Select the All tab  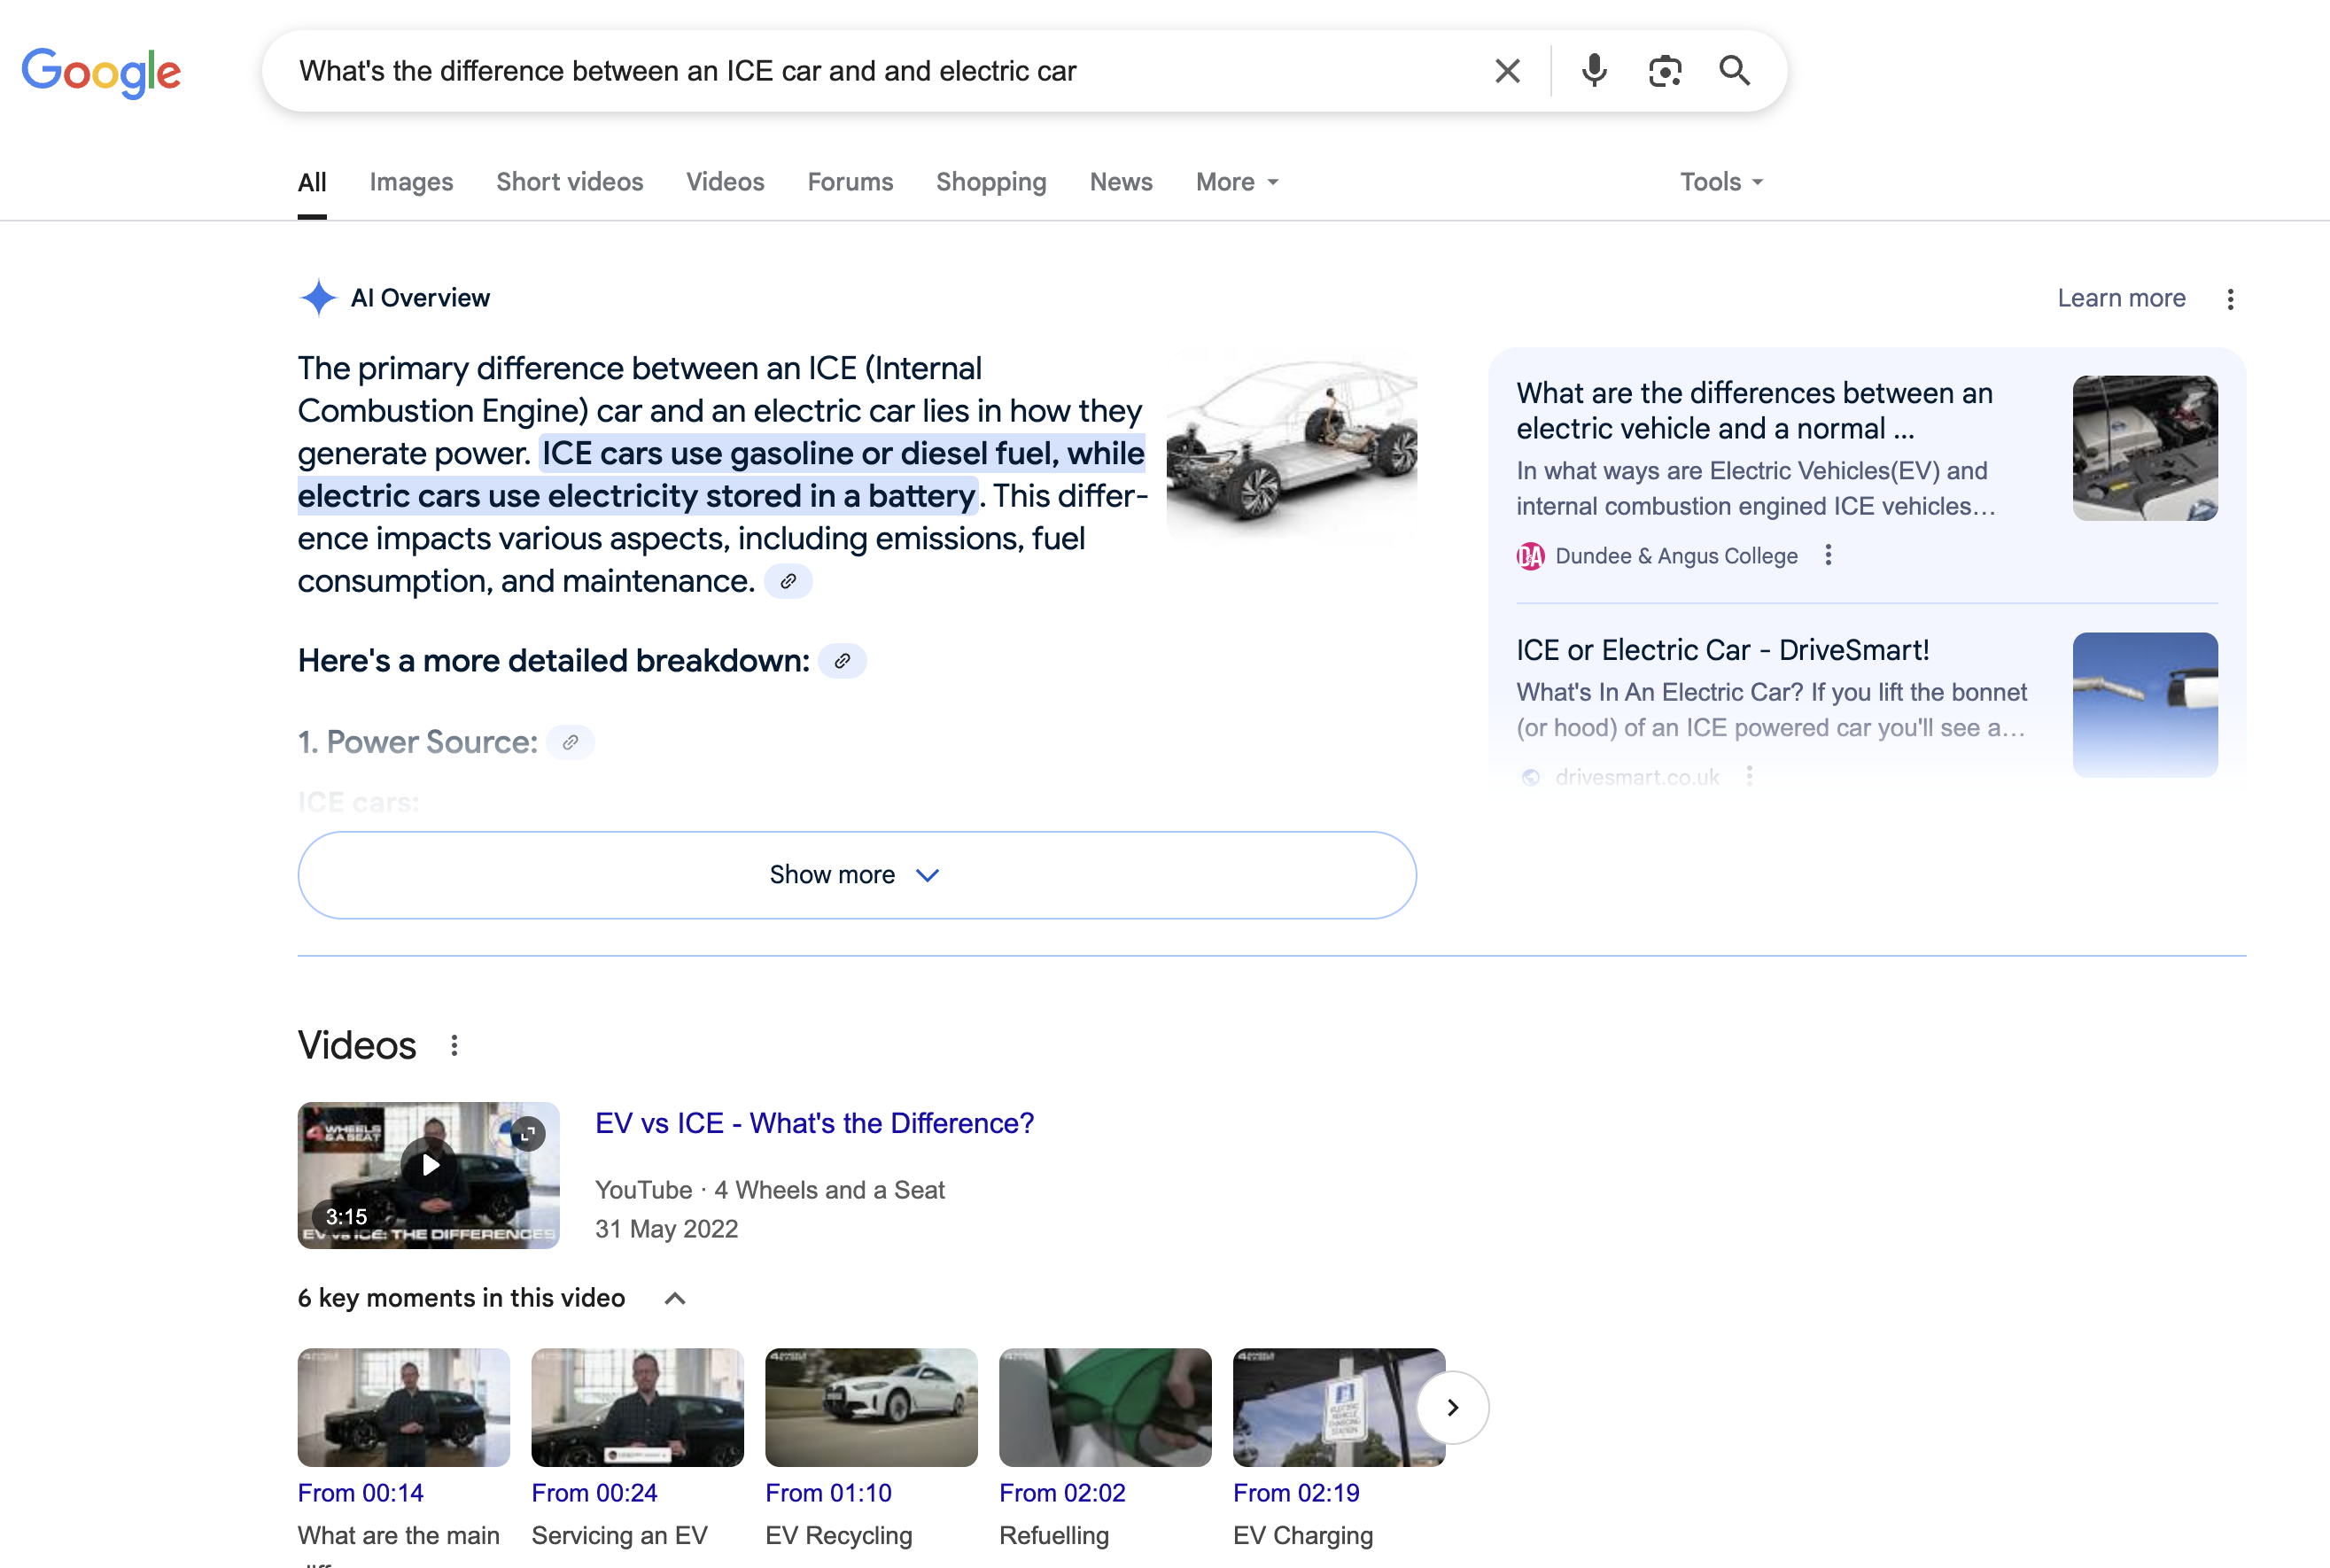pyautogui.click(x=312, y=182)
